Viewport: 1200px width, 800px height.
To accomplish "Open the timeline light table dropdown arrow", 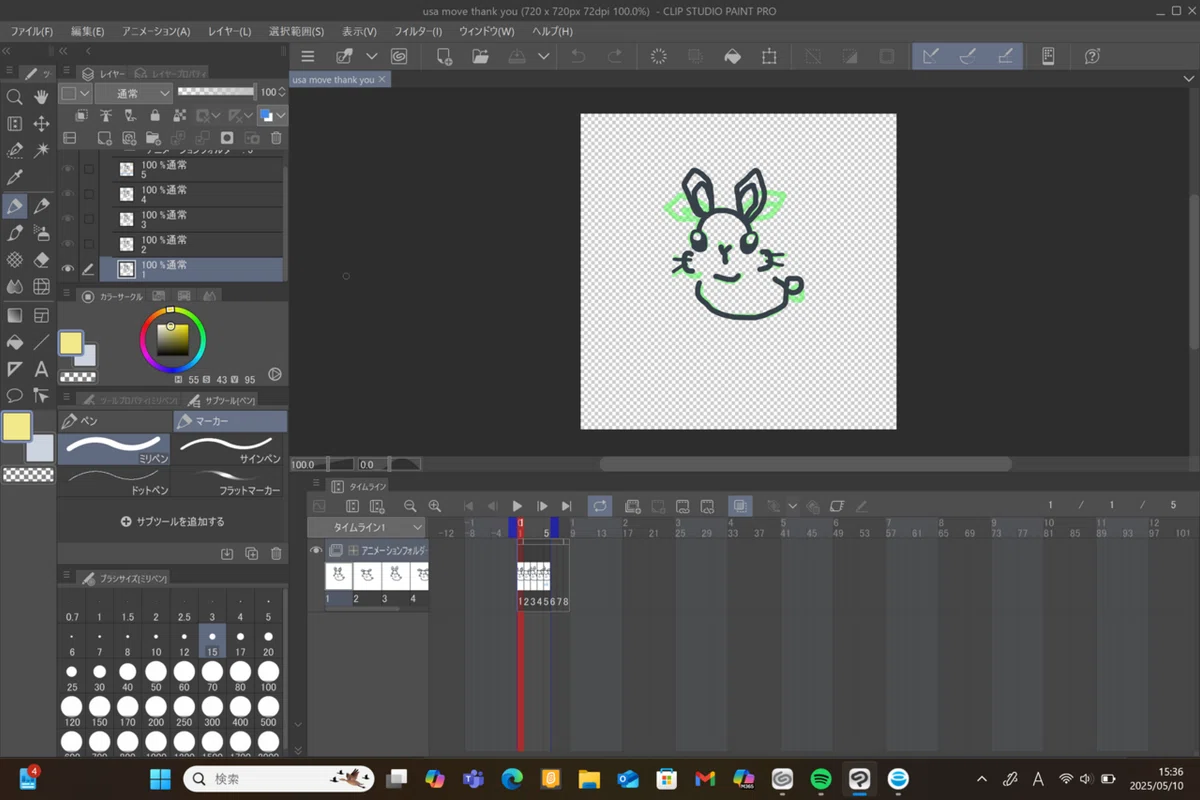I will pos(792,506).
